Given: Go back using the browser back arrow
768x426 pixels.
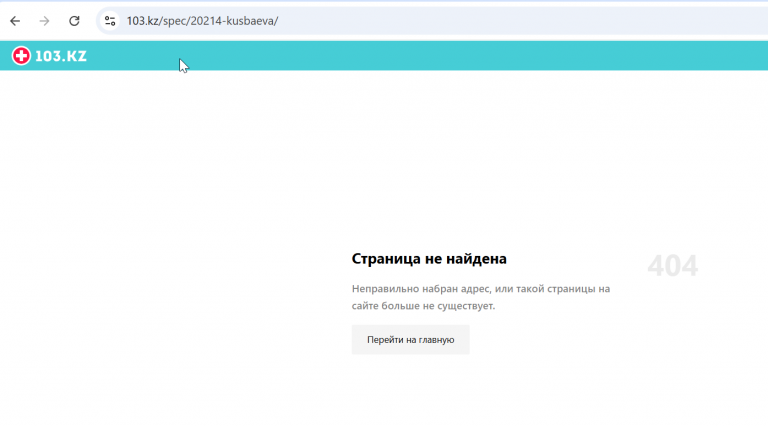Looking at the screenshot, I should (15, 21).
